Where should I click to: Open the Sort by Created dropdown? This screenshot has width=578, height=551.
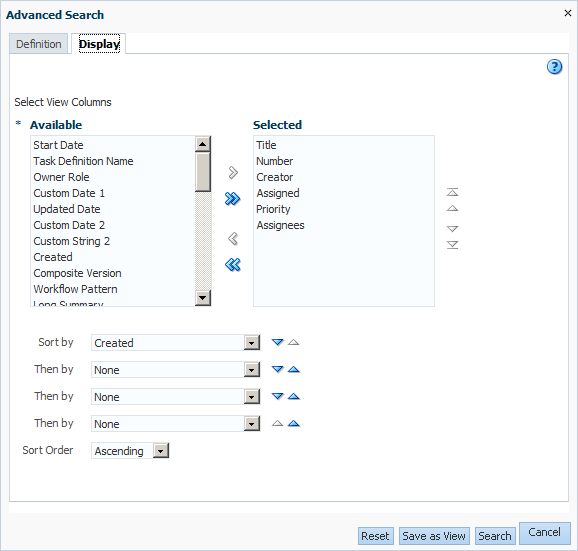pos(252,343)
